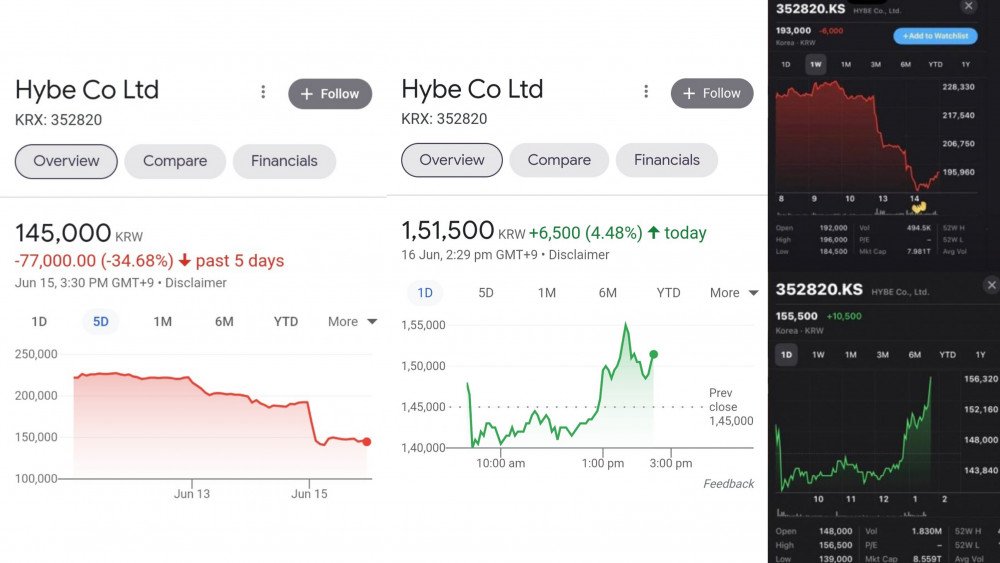Open the Compare tab in left panel
The height and width of the screenshot is (563, 1000).
click(x=175, y=161)
